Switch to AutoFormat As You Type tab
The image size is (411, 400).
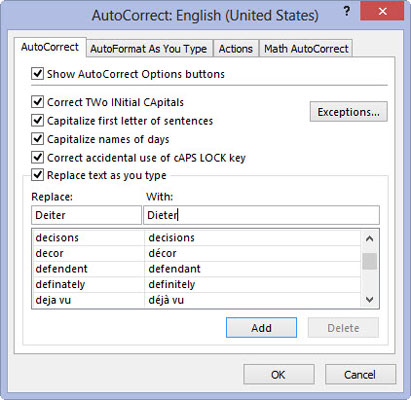149,49
